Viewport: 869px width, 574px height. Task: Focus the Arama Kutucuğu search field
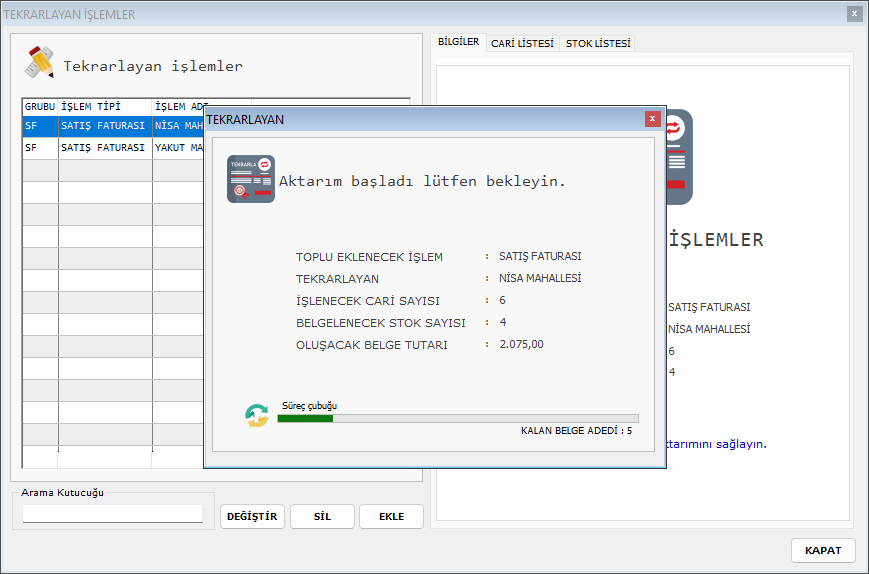pyautogui.click(x=113, y=514)
